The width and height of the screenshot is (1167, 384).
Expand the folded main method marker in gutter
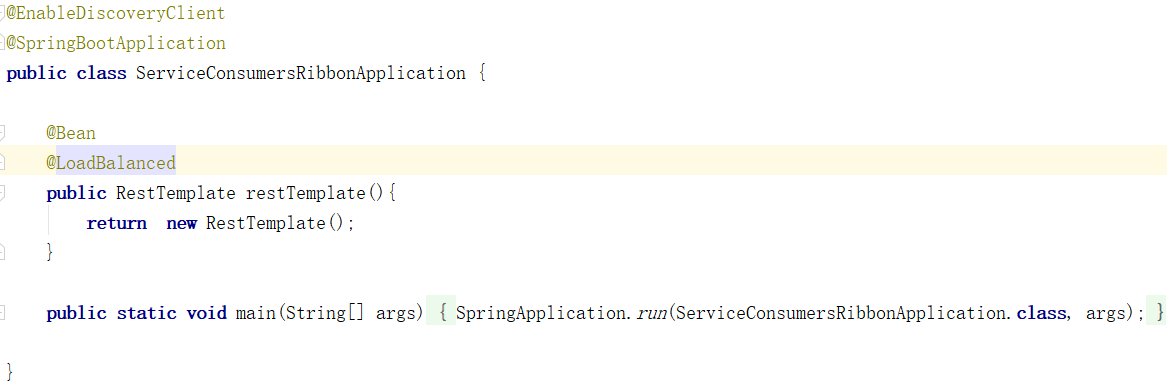[2, 313]
